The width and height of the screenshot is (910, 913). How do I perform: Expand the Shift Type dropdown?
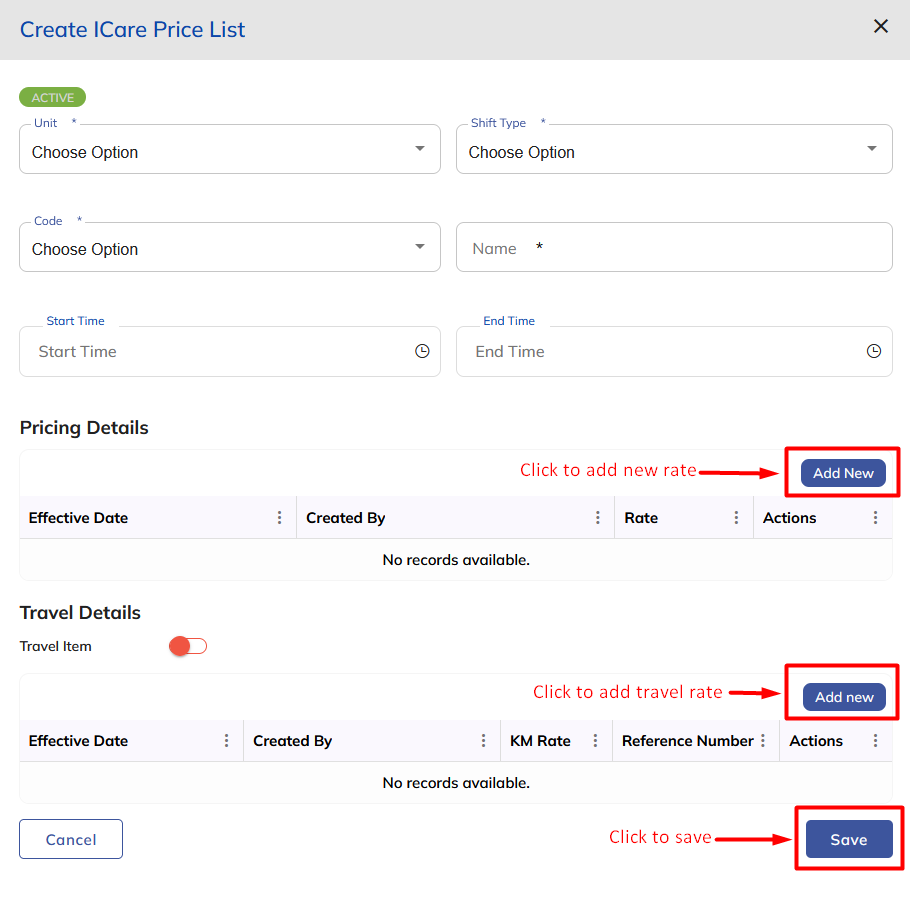(x=674, y=150)
